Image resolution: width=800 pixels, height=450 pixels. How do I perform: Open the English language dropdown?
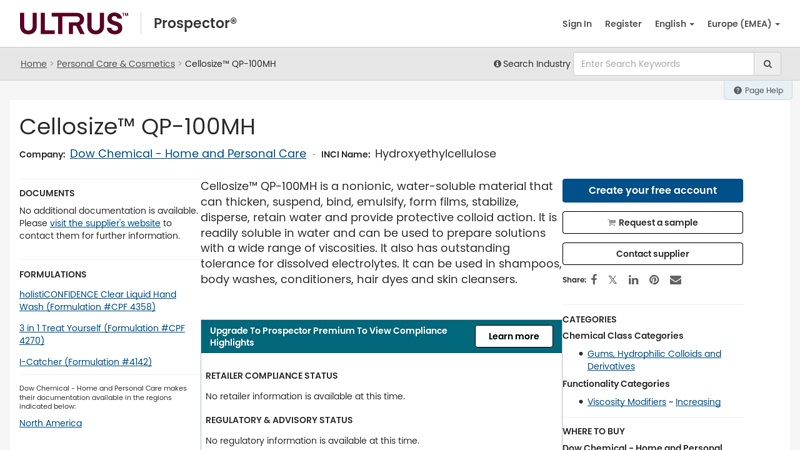674,24
